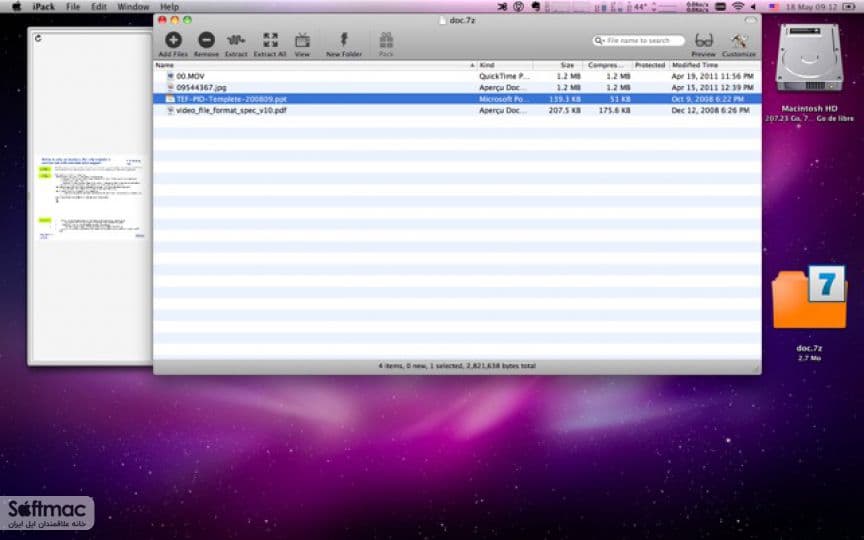Create a New Folder from toolbar

point(344,40)
